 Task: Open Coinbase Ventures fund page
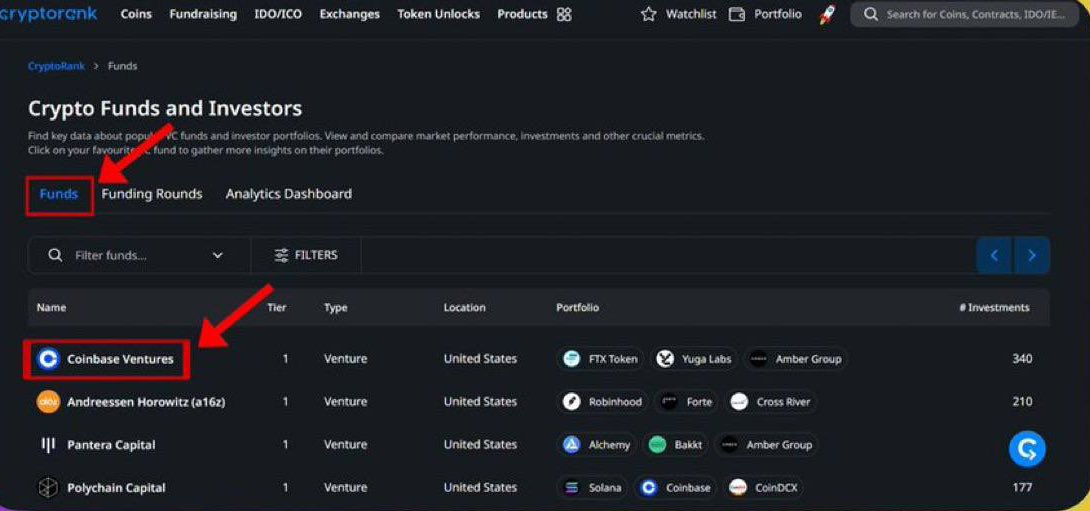tap(120, 359)
